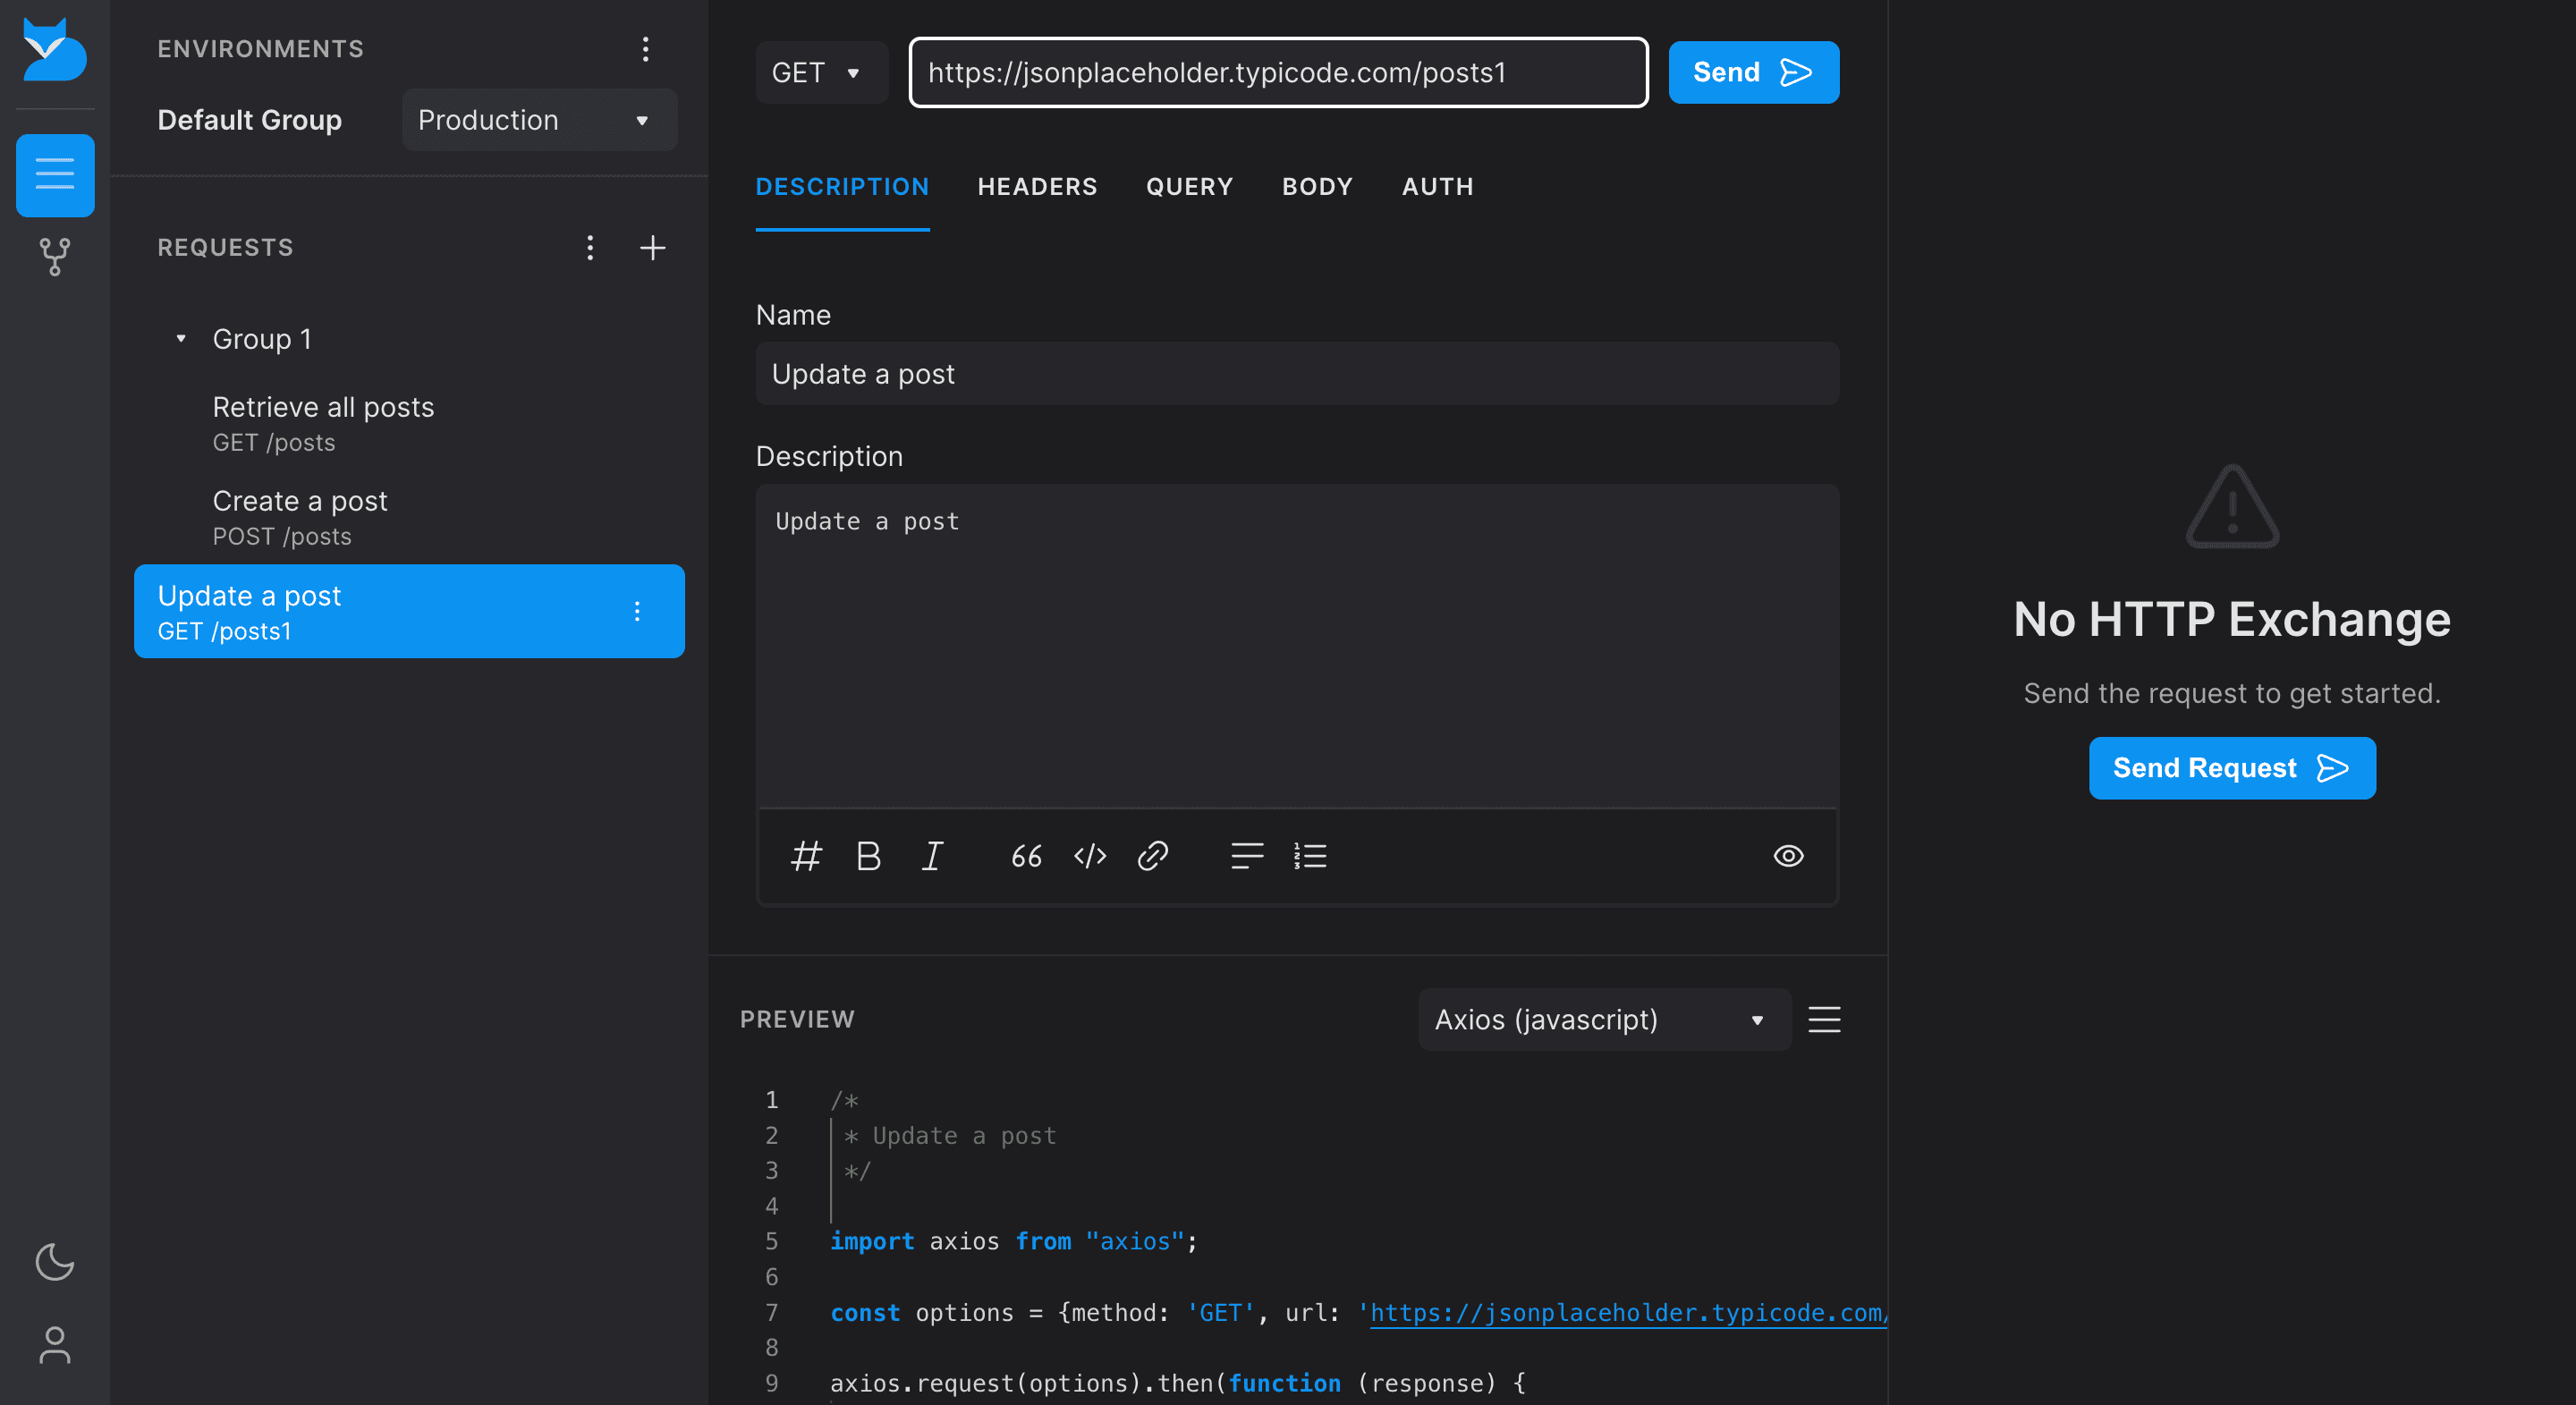
Task: Click the REQUESTS heading
Action: coord(225,247)
